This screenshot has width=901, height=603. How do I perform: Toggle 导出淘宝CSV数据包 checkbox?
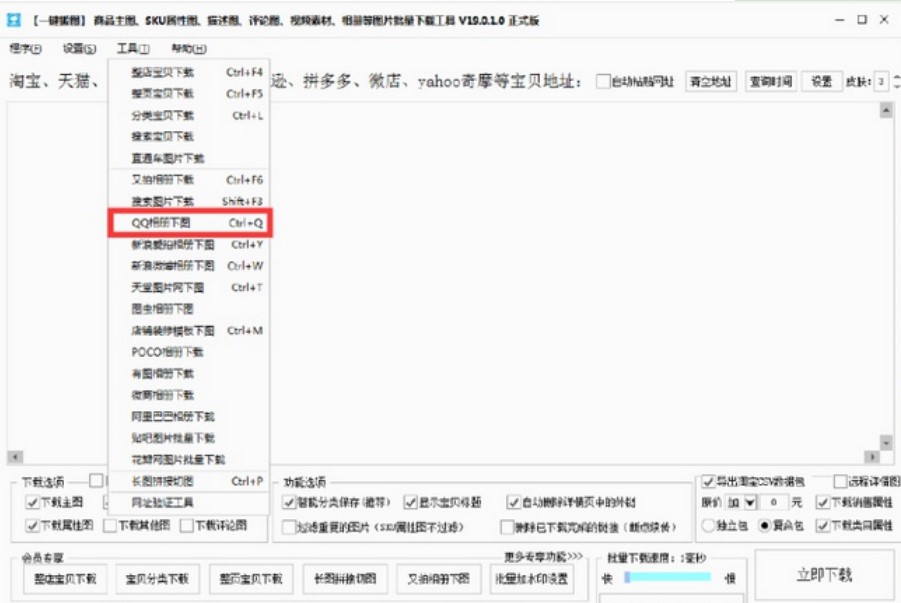coord(709,481)
